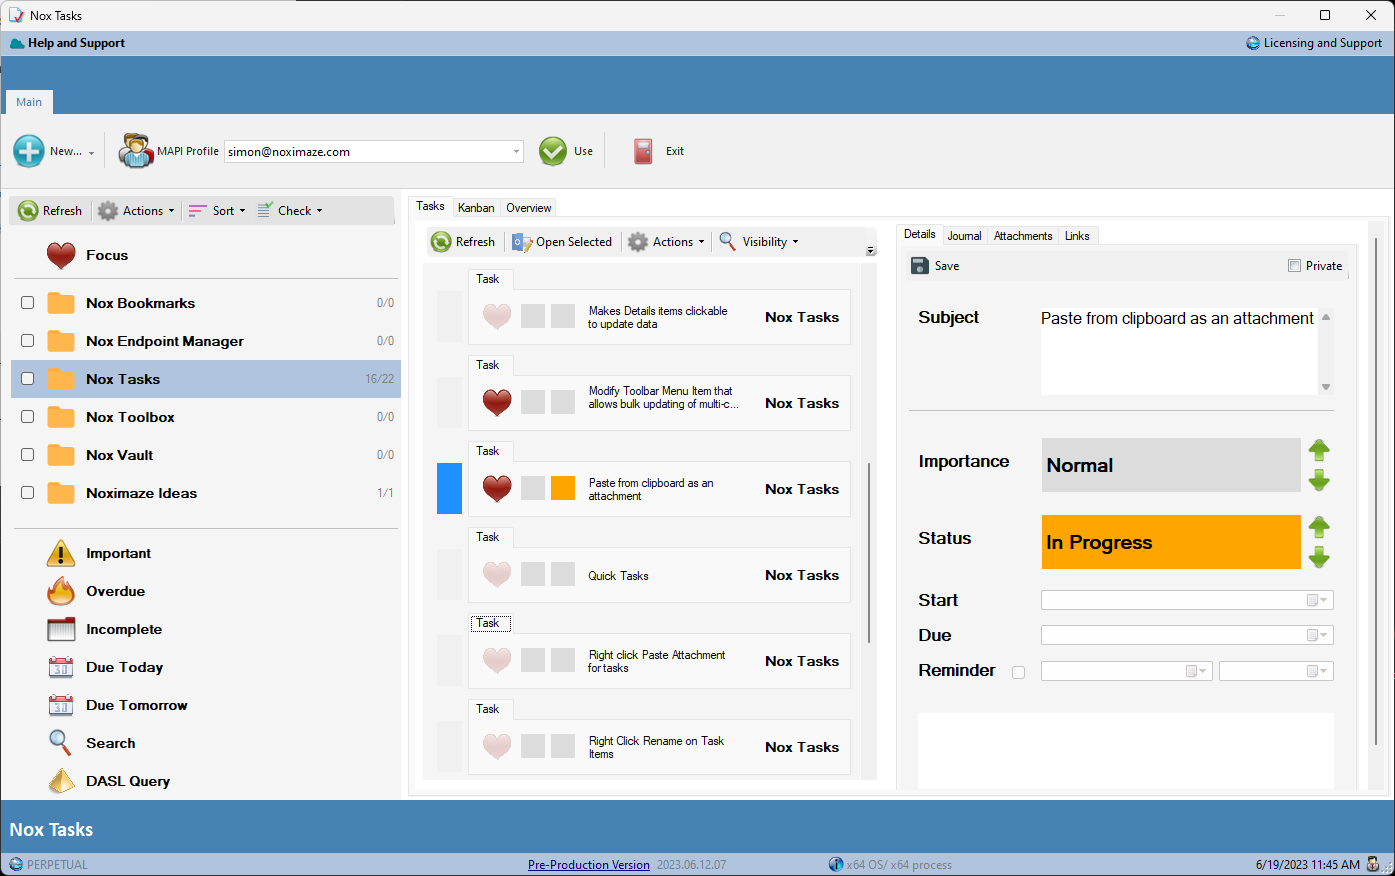Switch to the Overview tab
This screenshot has height=876, width=1395.
[x=528, y=208]
